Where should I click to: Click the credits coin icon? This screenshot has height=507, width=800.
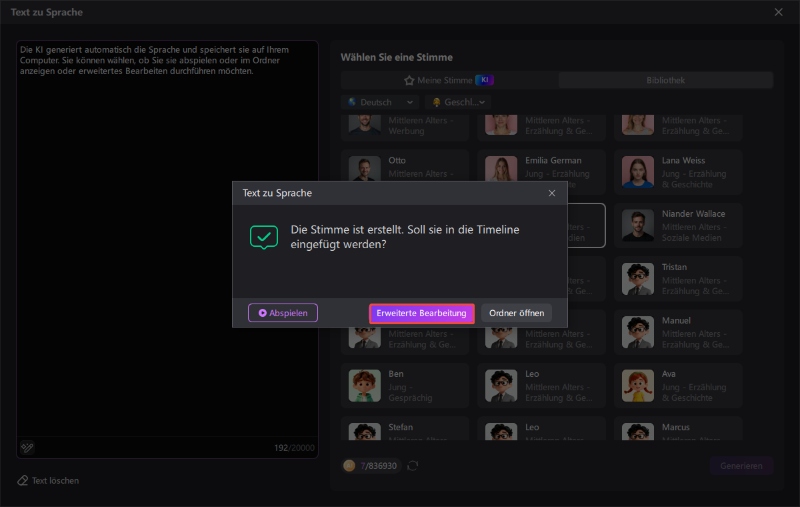click(x=349, y=466)
